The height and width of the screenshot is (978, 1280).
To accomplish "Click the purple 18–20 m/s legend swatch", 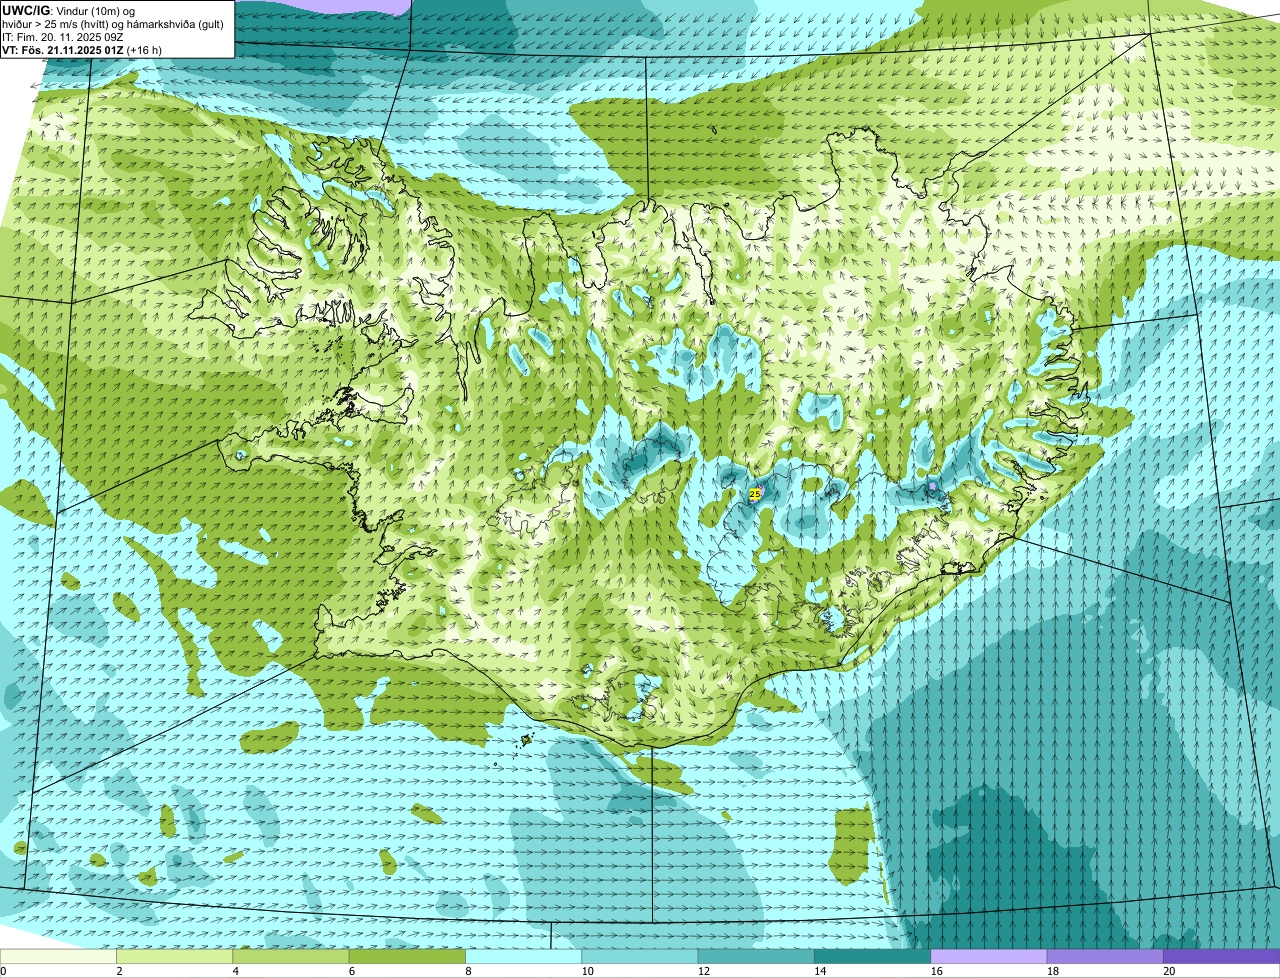I will click(x=1105, y=956).
